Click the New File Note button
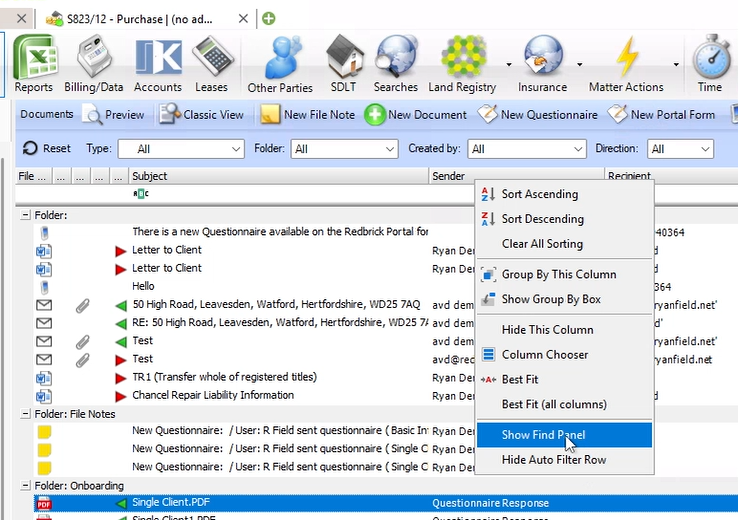 point(308,115)
